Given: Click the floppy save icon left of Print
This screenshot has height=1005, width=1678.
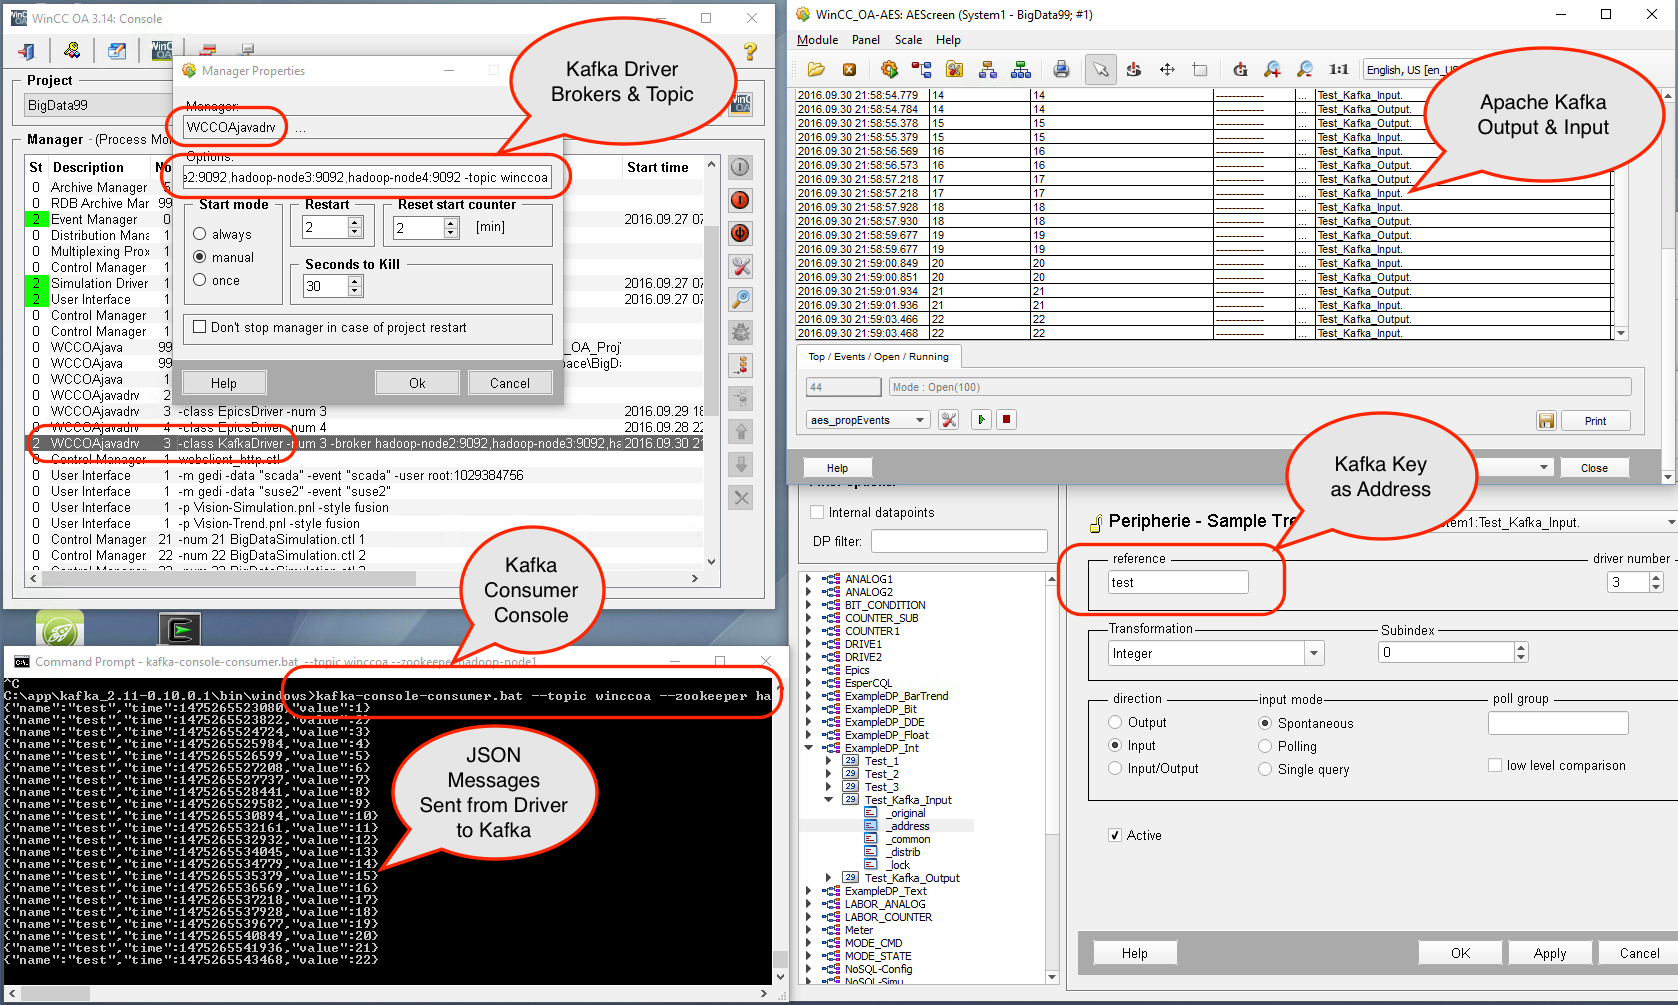Looking at the screenshot, I should (x=1546, y=421).
